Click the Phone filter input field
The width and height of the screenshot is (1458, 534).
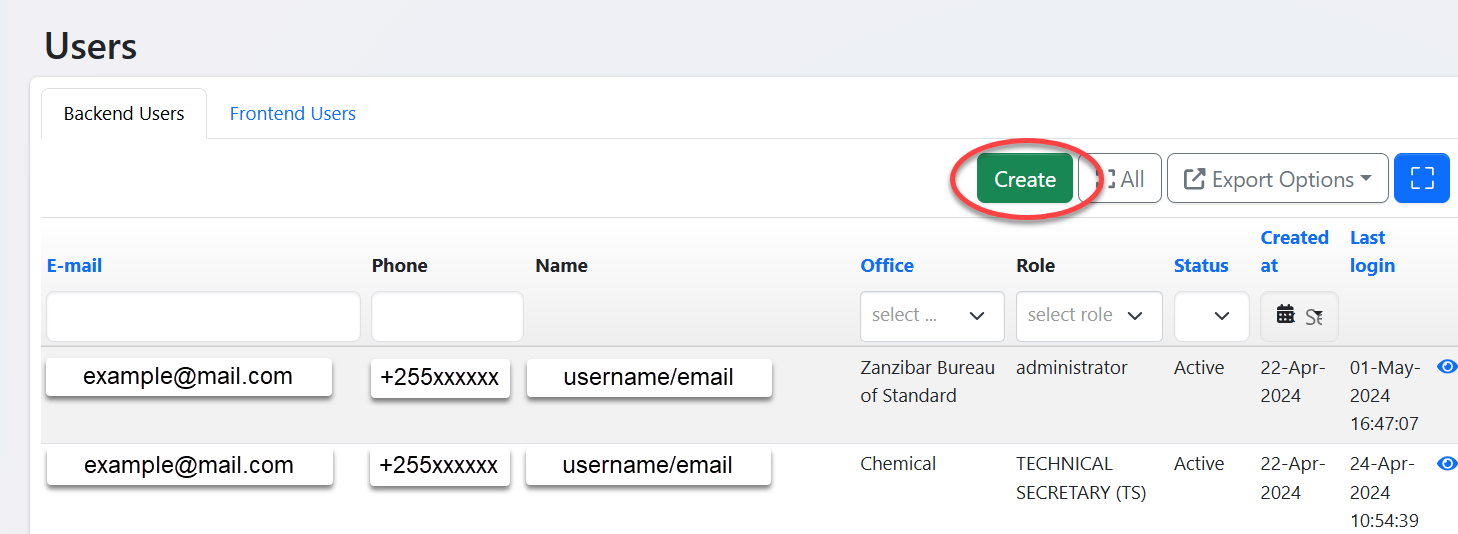[x=447, y=317]
